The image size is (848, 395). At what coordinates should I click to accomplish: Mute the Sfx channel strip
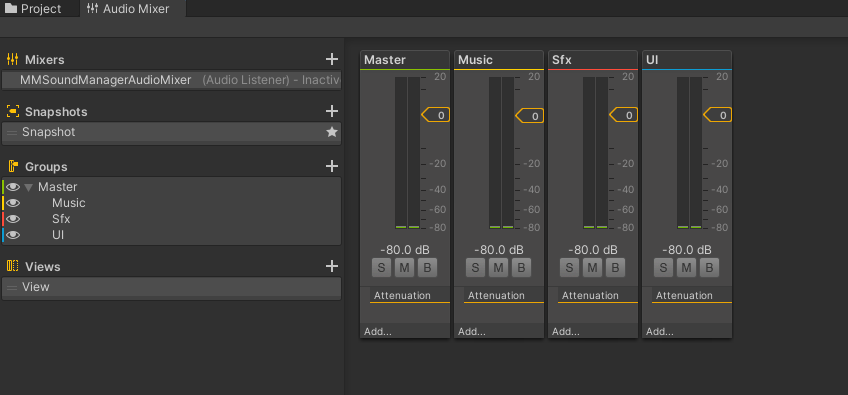(x=593, y=267)
